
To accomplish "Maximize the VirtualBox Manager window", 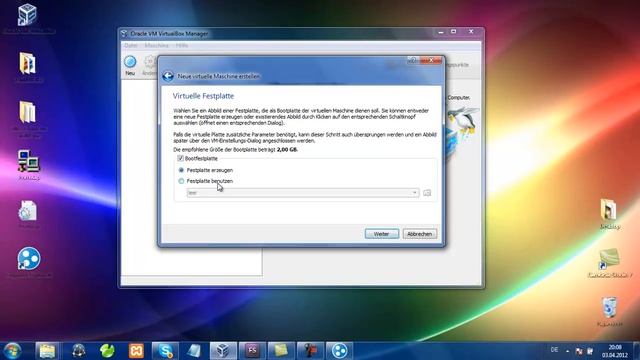I will pyautogui.click(x=453, y=31).
